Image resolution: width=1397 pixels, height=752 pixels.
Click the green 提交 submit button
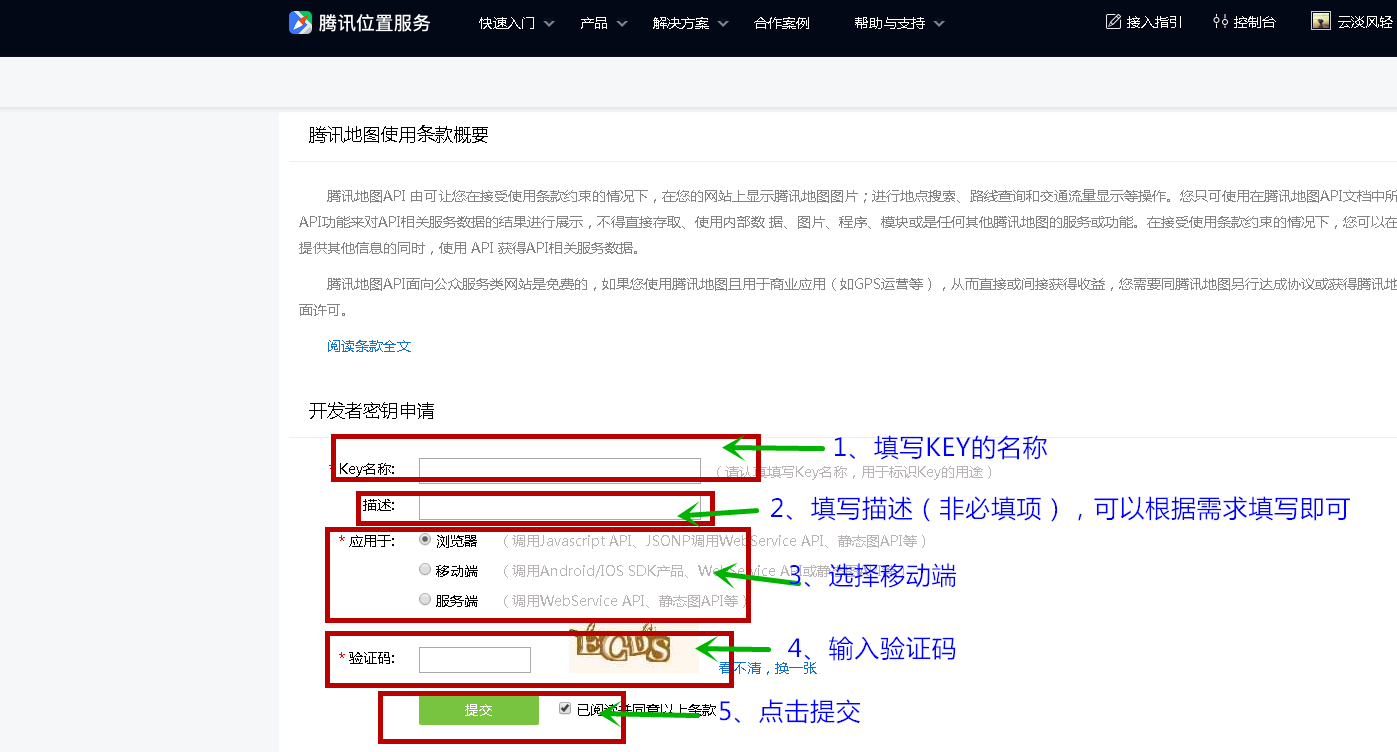click(479, 710)
